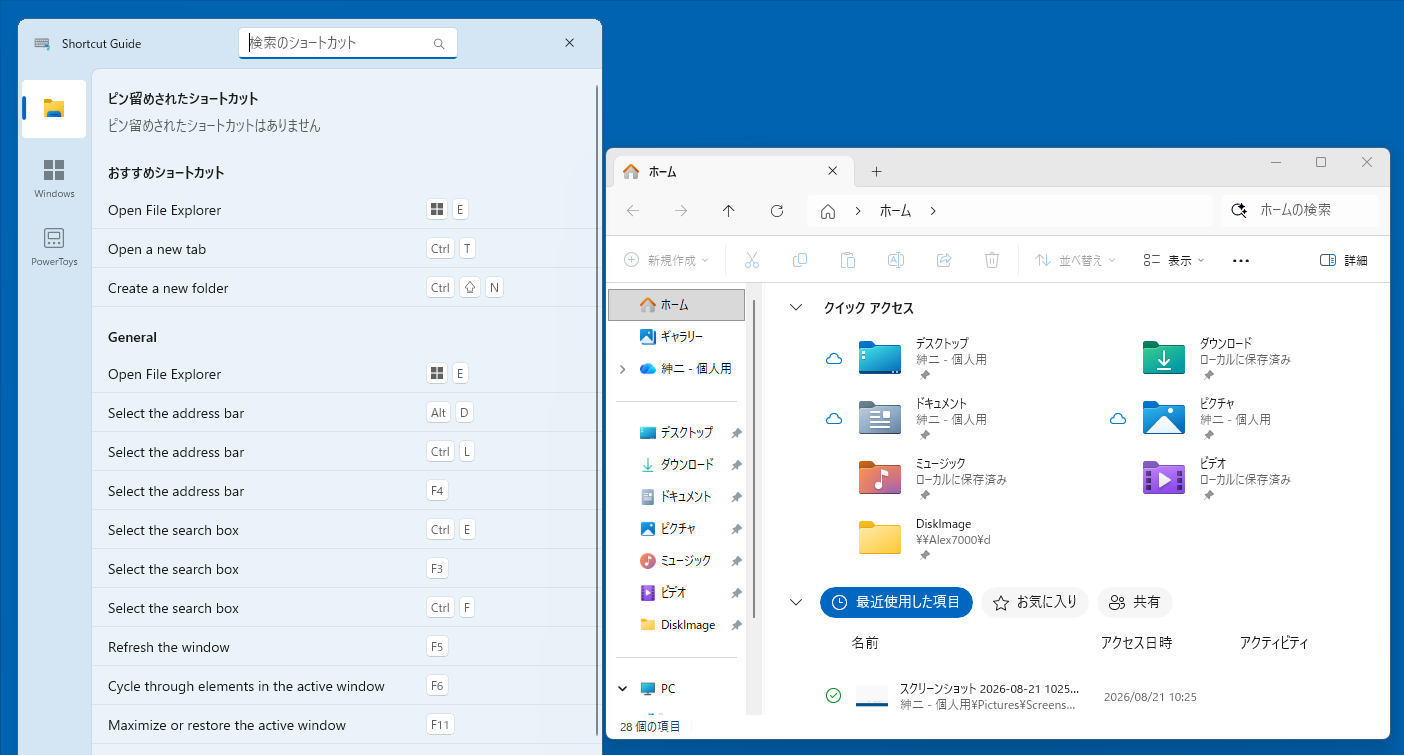
Task: Open the 表示 view dropdown
Action: [x=1174, y=260]
